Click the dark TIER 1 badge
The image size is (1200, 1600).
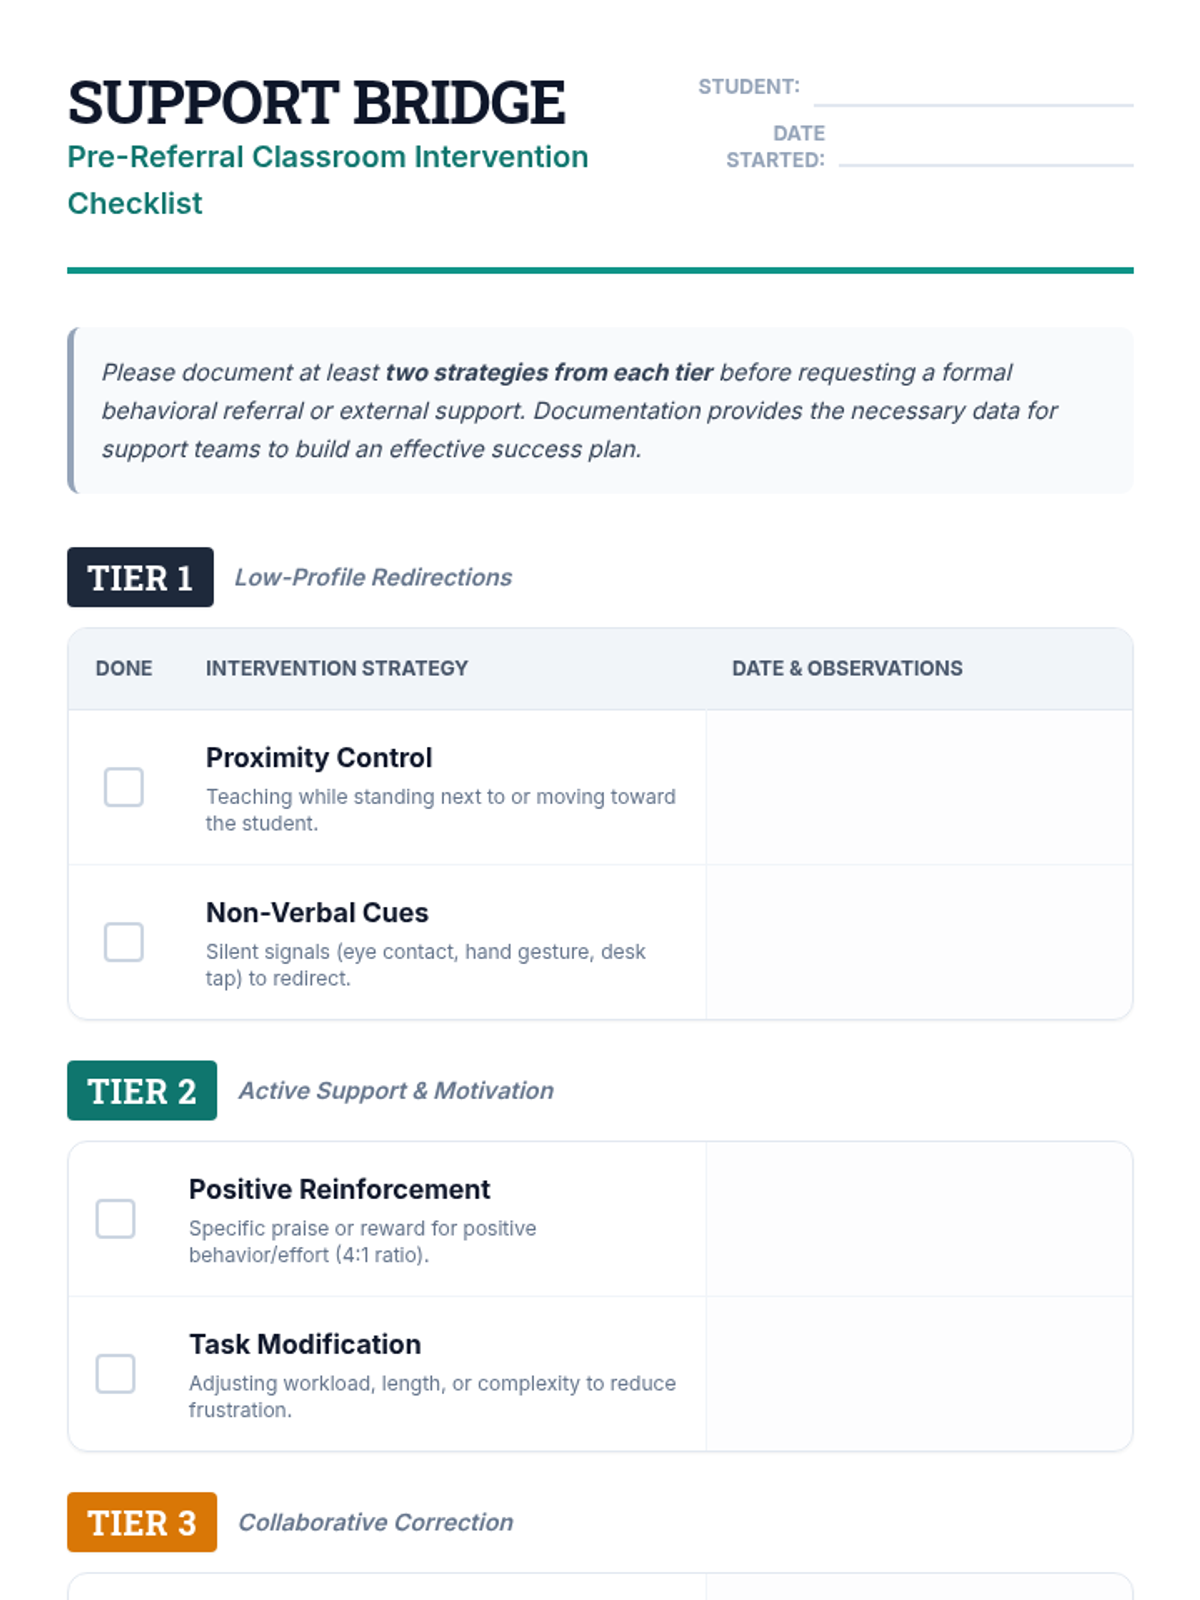click(x=140, y=577)
